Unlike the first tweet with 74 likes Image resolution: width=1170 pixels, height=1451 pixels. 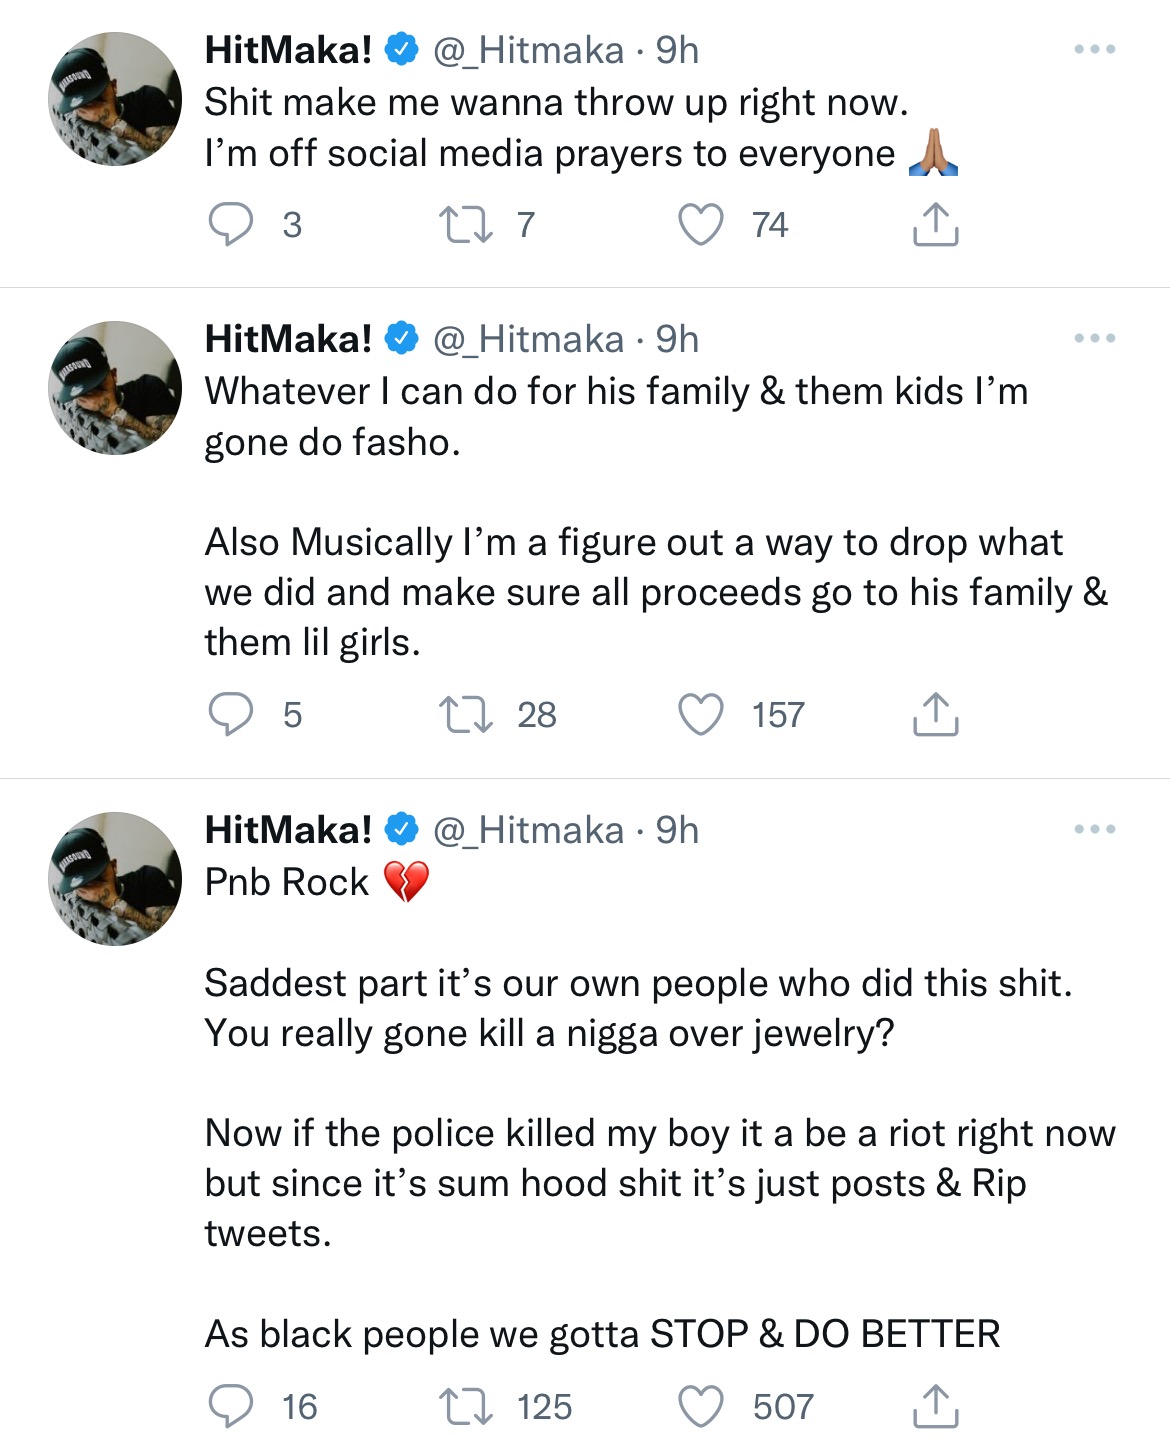[703, 224]
